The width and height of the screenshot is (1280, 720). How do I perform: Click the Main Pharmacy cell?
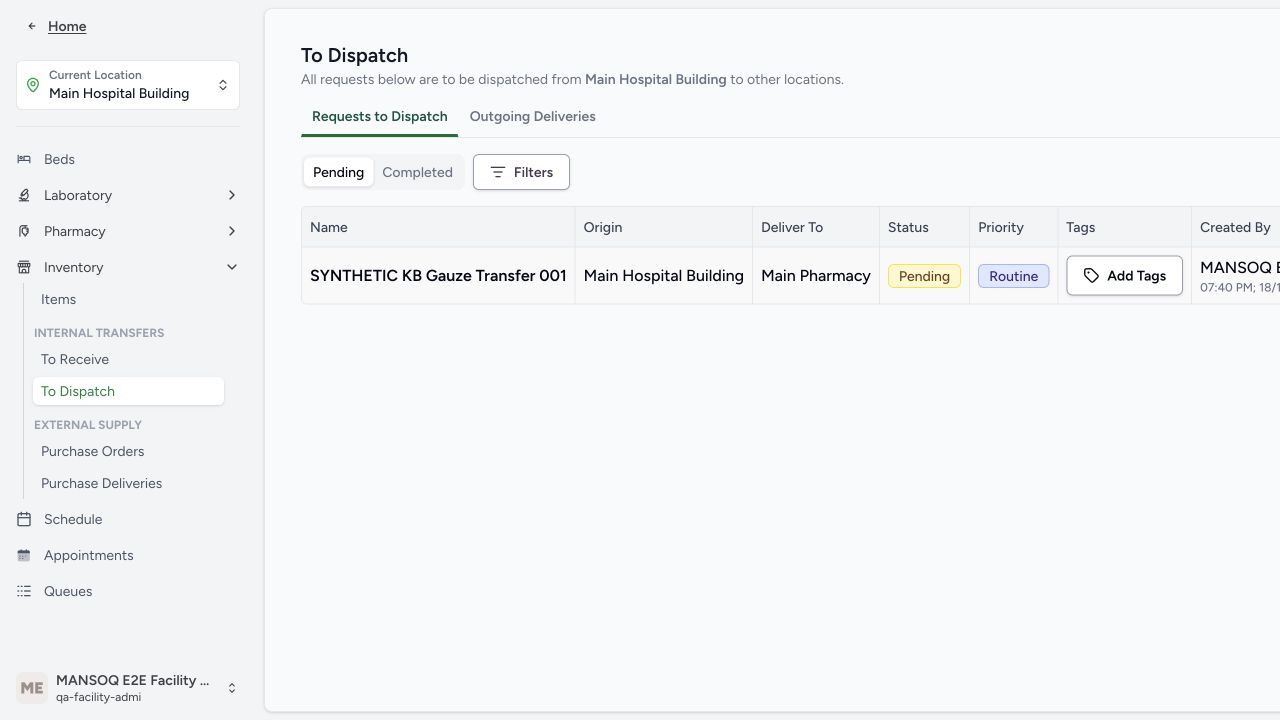click(816, 275)
